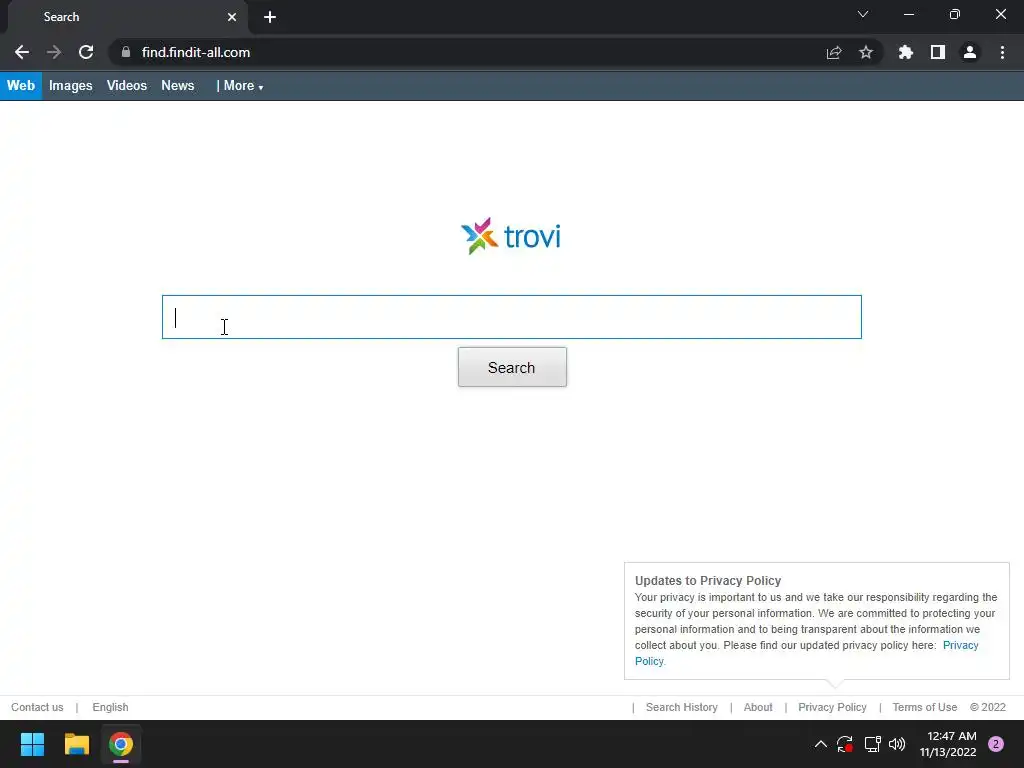This screenshot has width=1024, height=768.
Task: Open Chrome profile avatar
Action: 970,52
